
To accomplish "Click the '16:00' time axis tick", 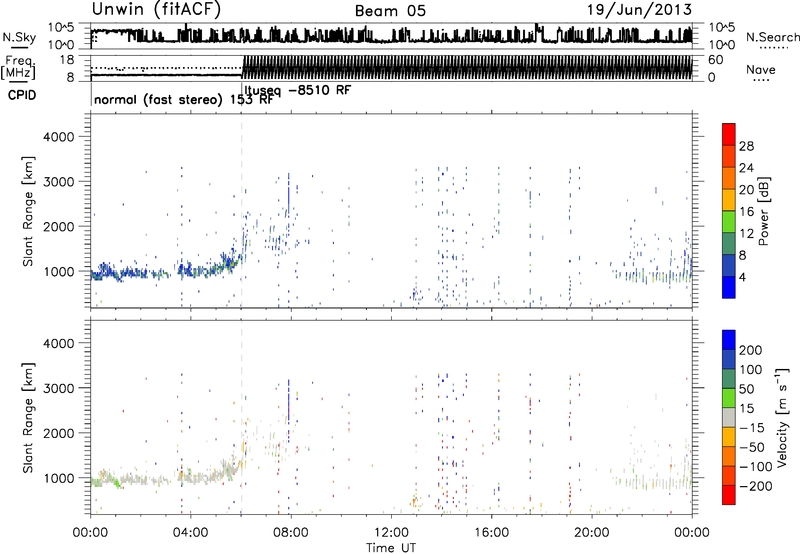I will [x=491, y=533].
